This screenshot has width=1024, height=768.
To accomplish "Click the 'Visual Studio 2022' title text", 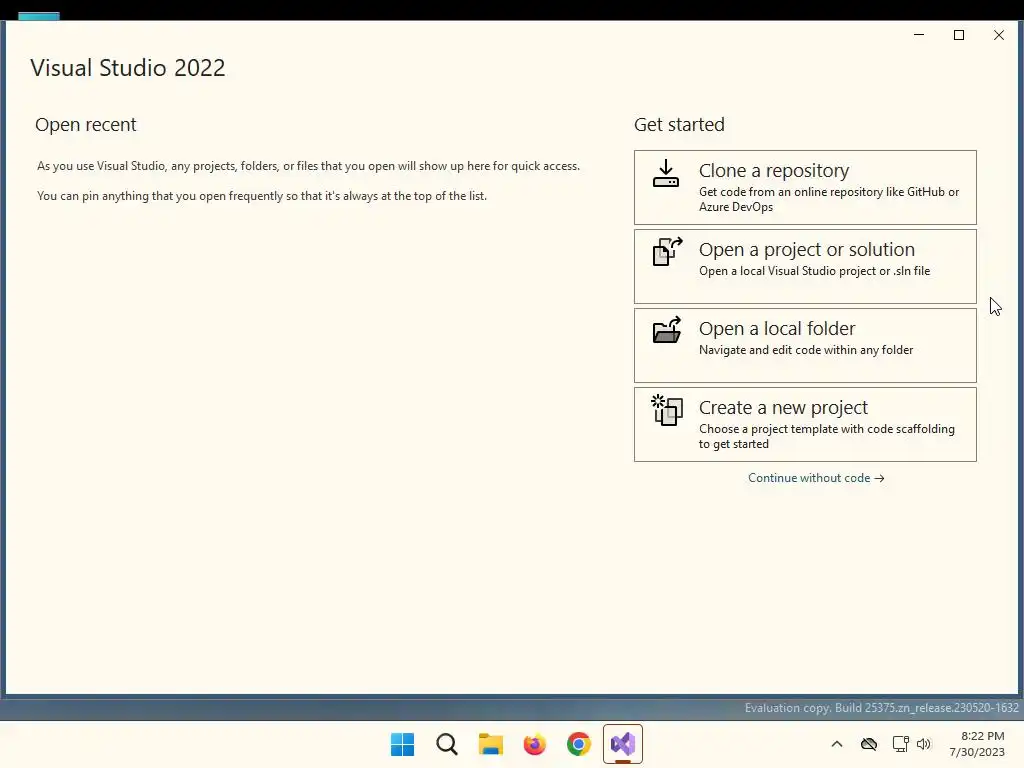I will 128,68.
